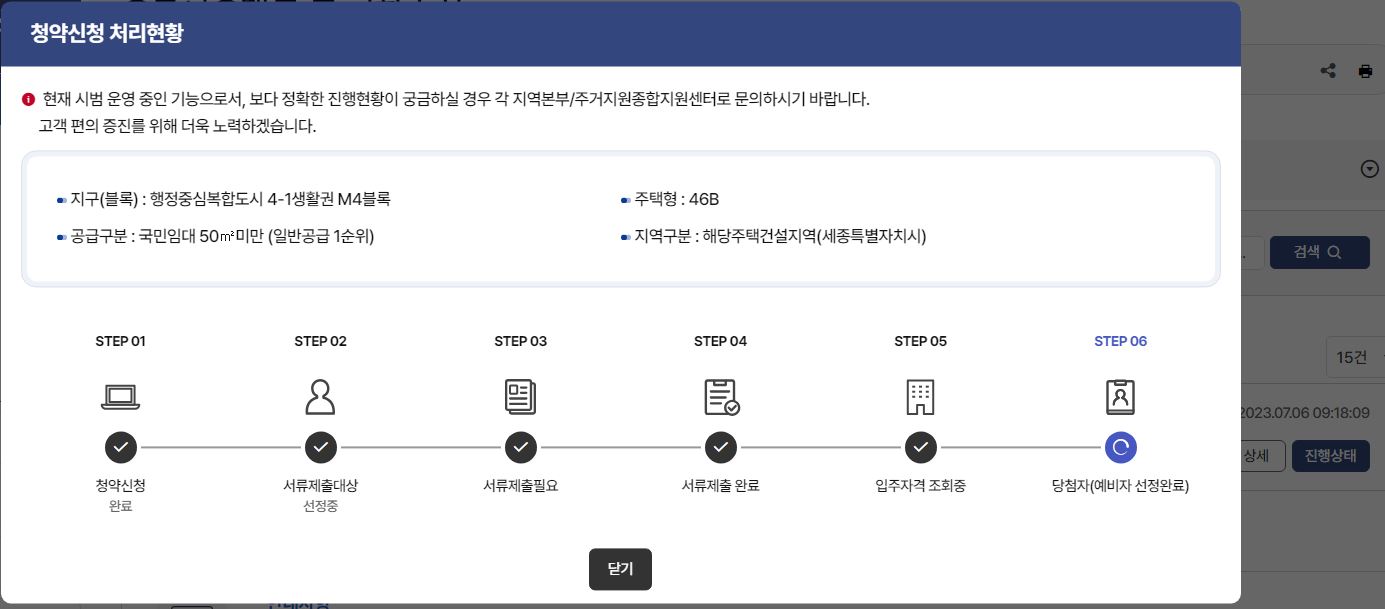This screenshot has height=609, width=1385.
Task: Select the person icon under STEP 02
Action: click(321, 396)
